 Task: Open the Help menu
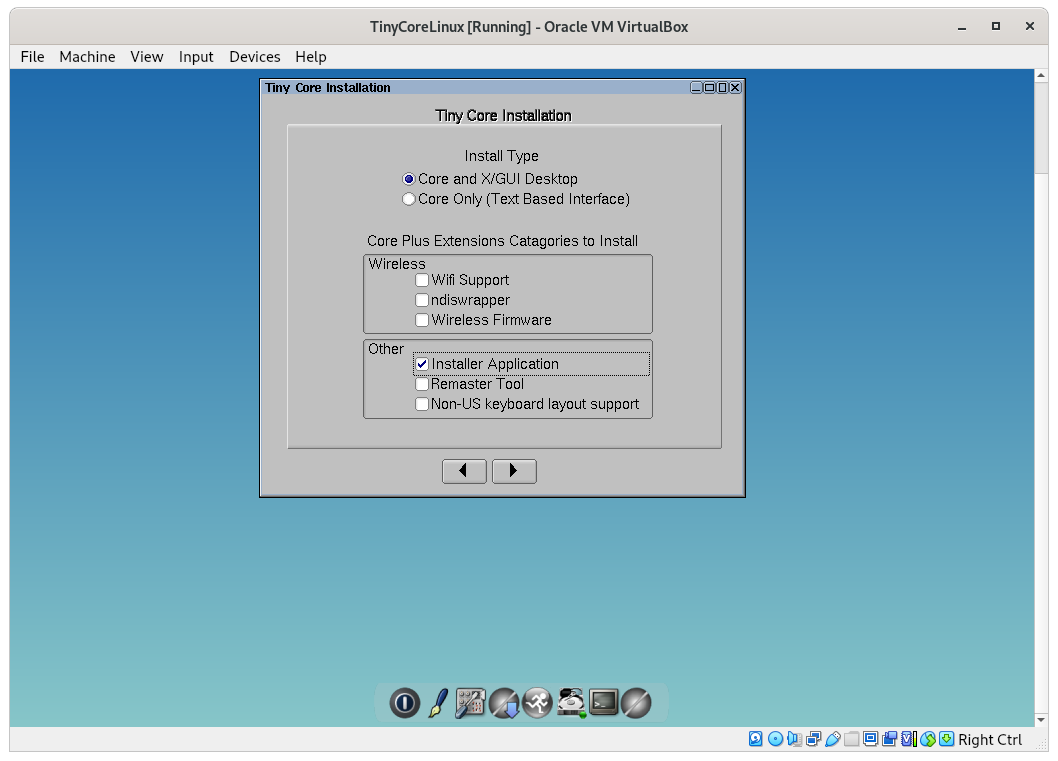[310, 57]
